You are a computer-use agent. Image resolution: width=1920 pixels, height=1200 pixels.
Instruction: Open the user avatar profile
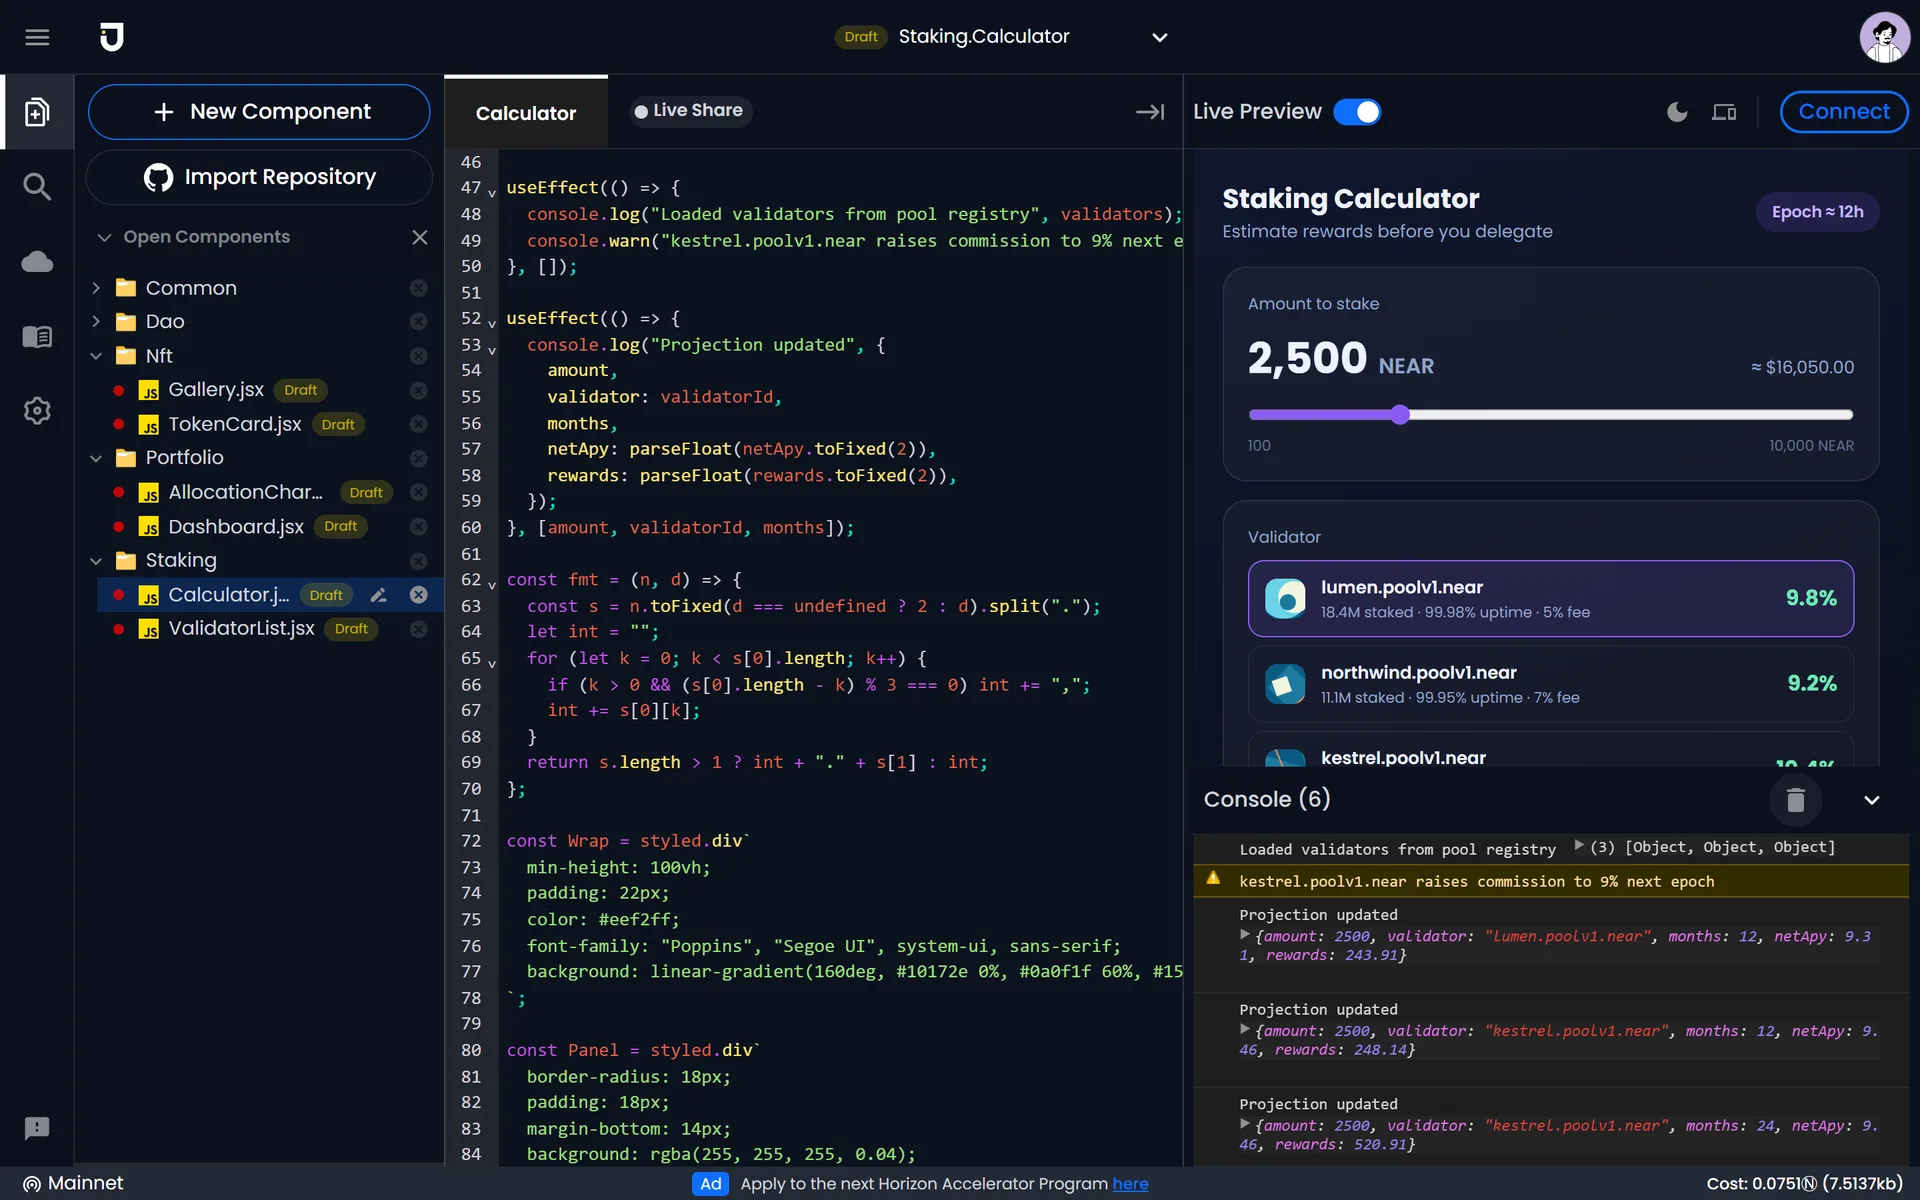click(1884, 37)
